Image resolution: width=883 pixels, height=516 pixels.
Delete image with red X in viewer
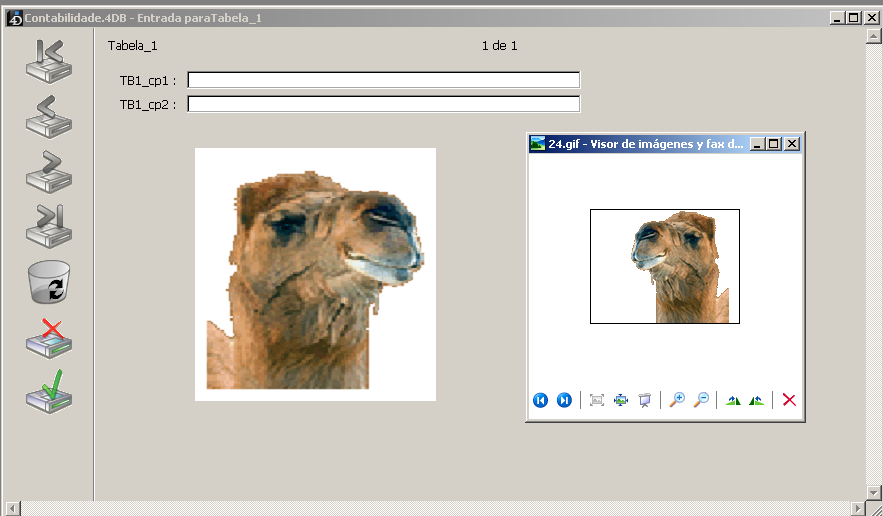pos(789,400)
